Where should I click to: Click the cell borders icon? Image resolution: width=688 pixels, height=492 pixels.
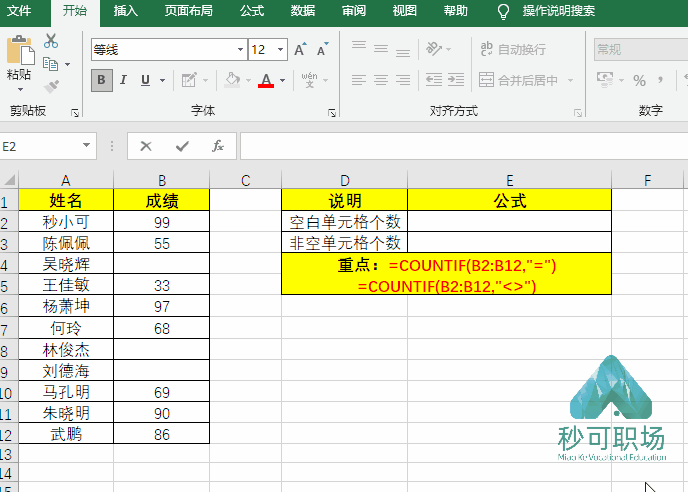[x=189, y=80]
